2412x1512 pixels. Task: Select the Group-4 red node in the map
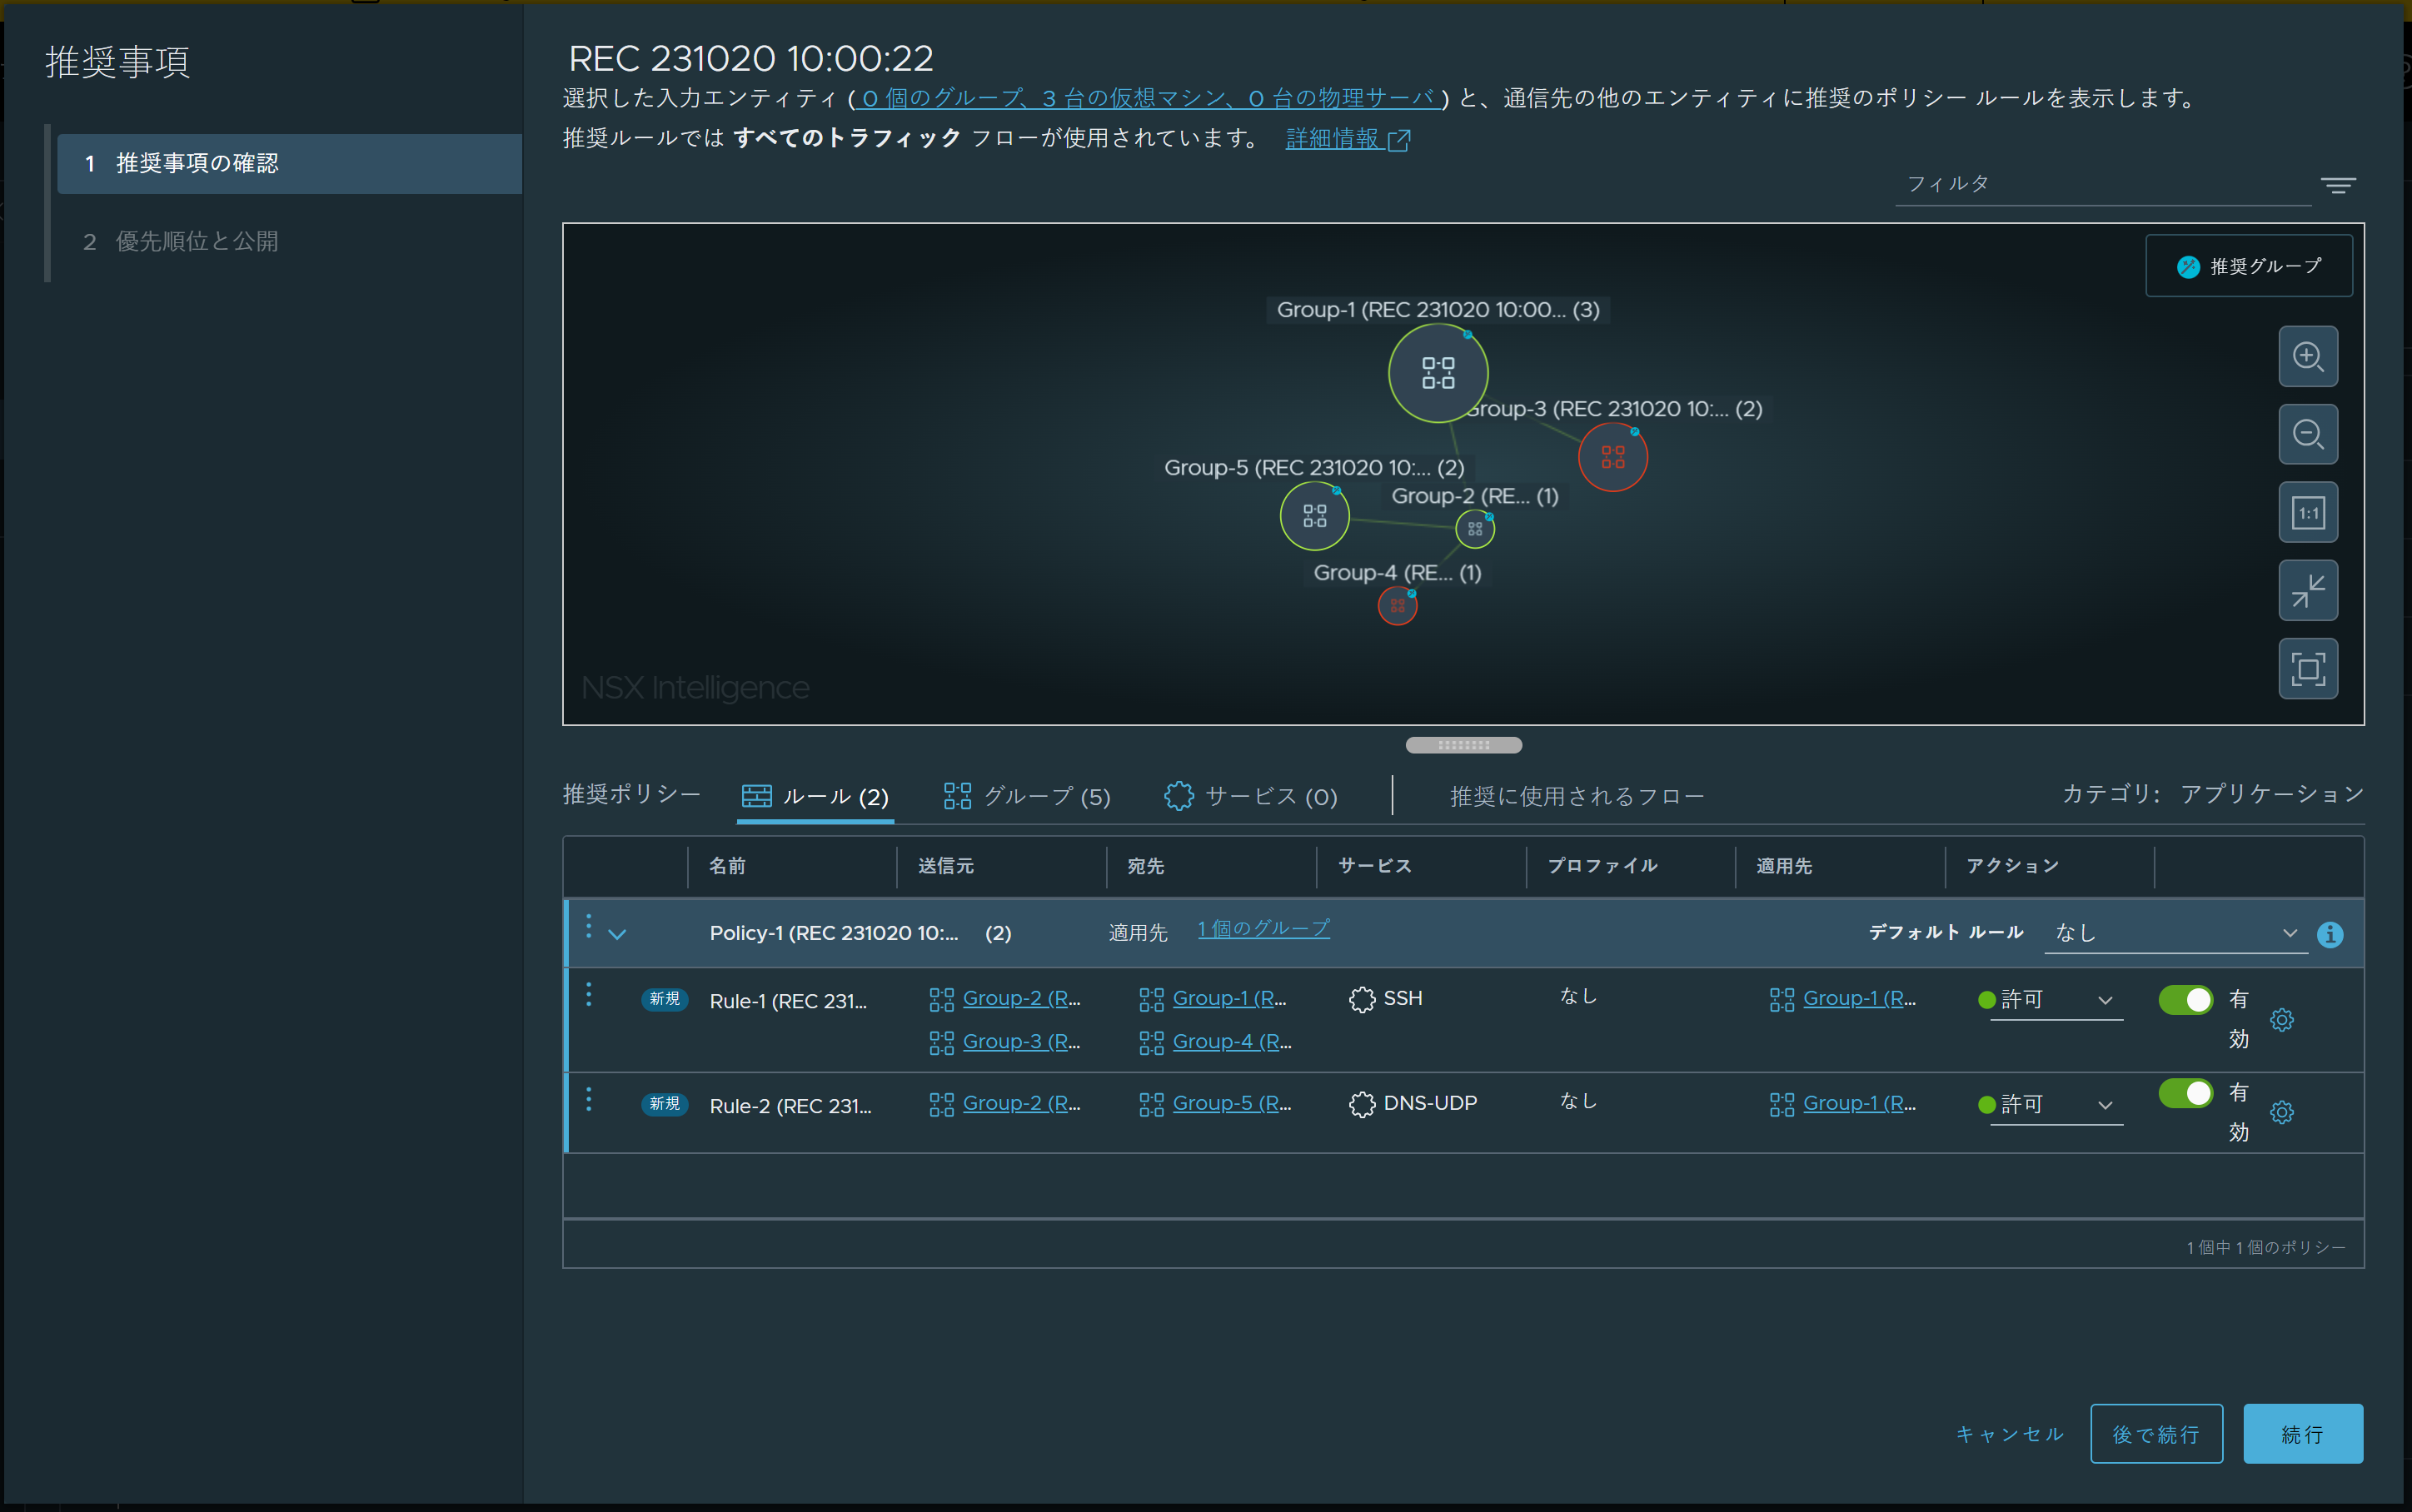1397,605
